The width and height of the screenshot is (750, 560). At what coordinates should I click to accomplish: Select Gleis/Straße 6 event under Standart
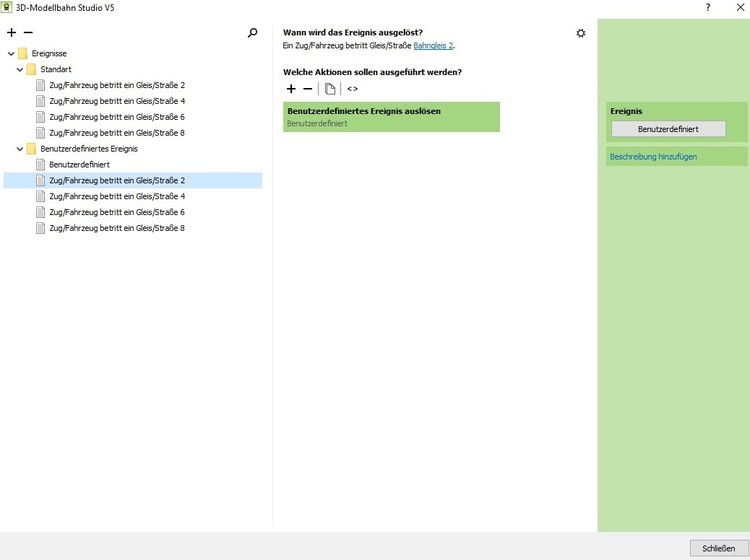117,117
